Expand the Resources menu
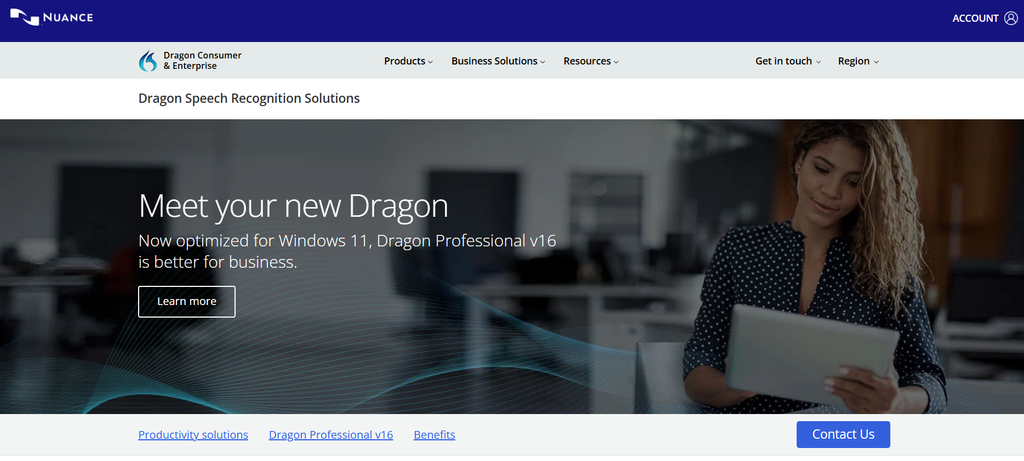This screenshot has height=461, width=1024. pyautogui.click(x=591, y=61)
